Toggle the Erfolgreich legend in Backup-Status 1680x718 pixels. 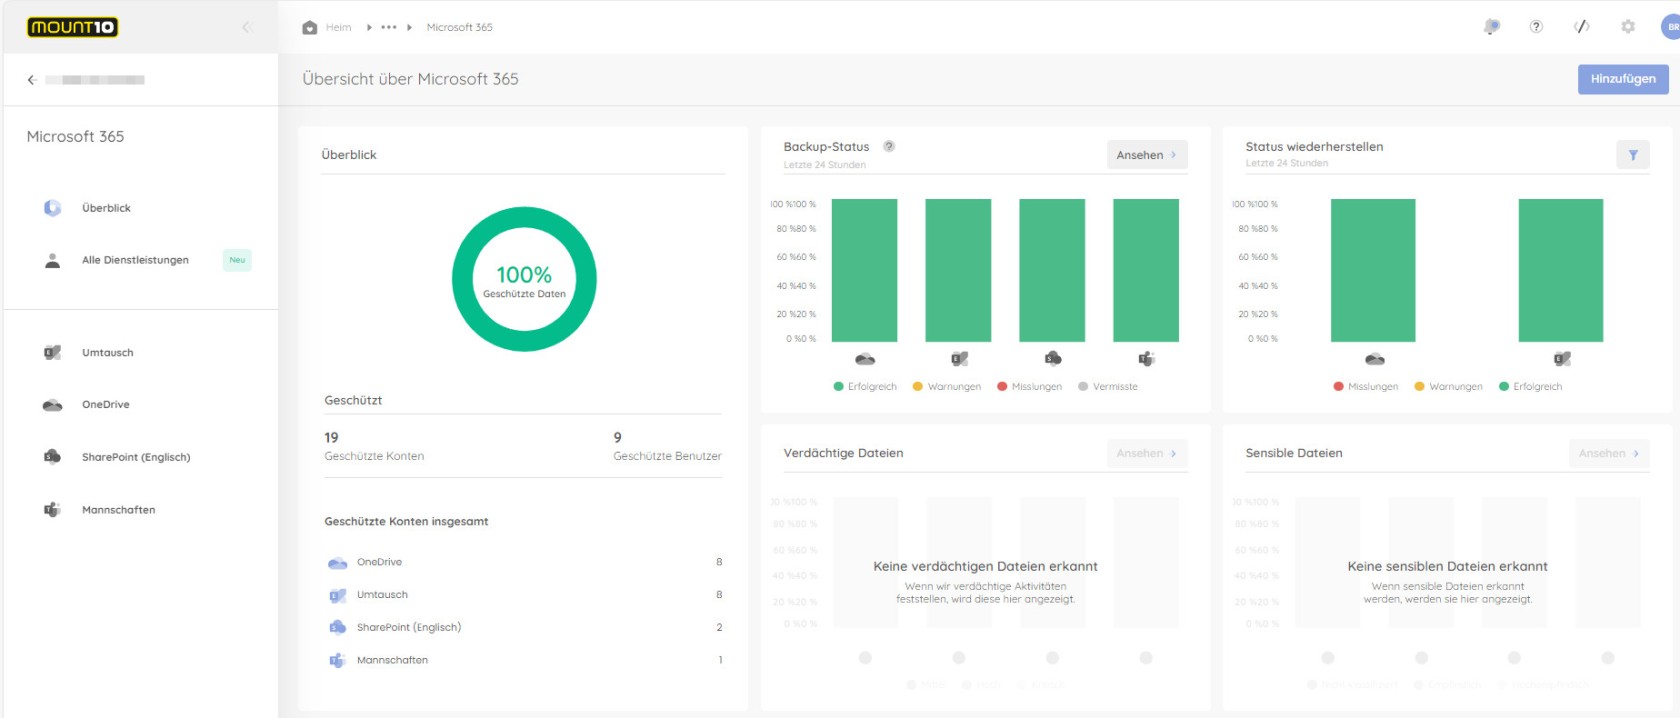865,387
